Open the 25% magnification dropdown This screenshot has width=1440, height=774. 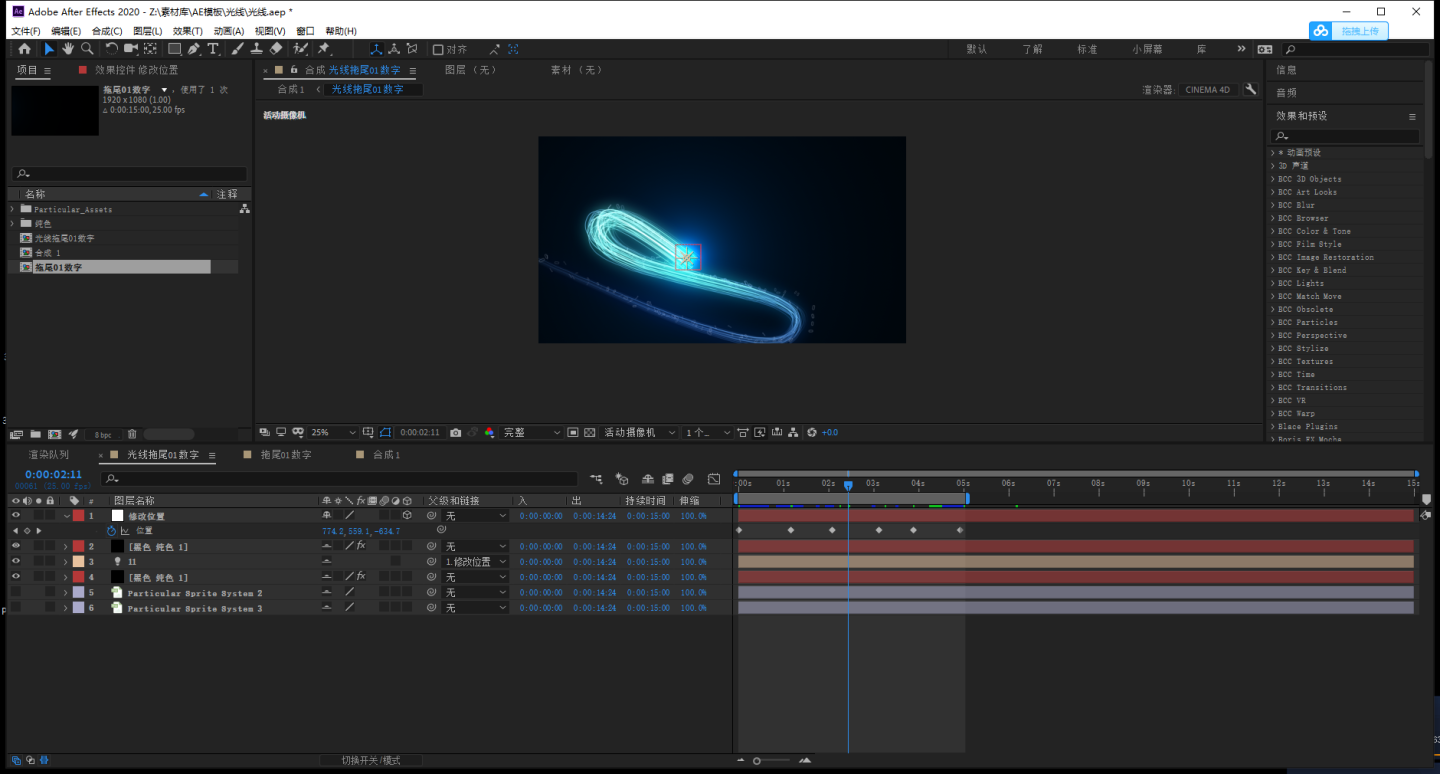pos(333,433)
